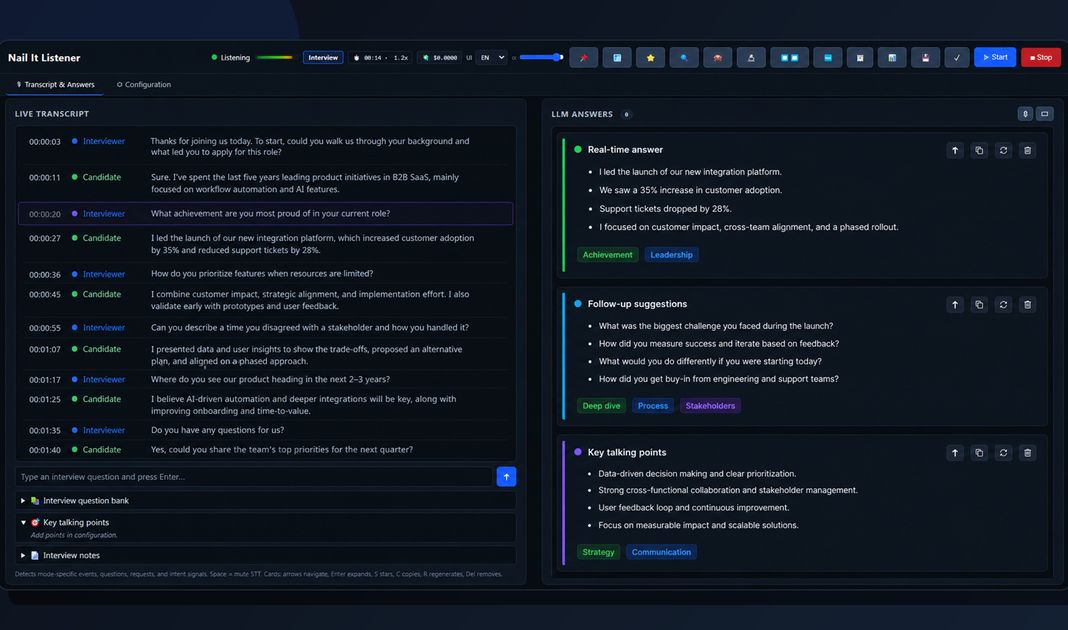Viewport: 1068px width, 630px height.
Task: Toggle the Interview mode button
Action: (x=323, y=58)
